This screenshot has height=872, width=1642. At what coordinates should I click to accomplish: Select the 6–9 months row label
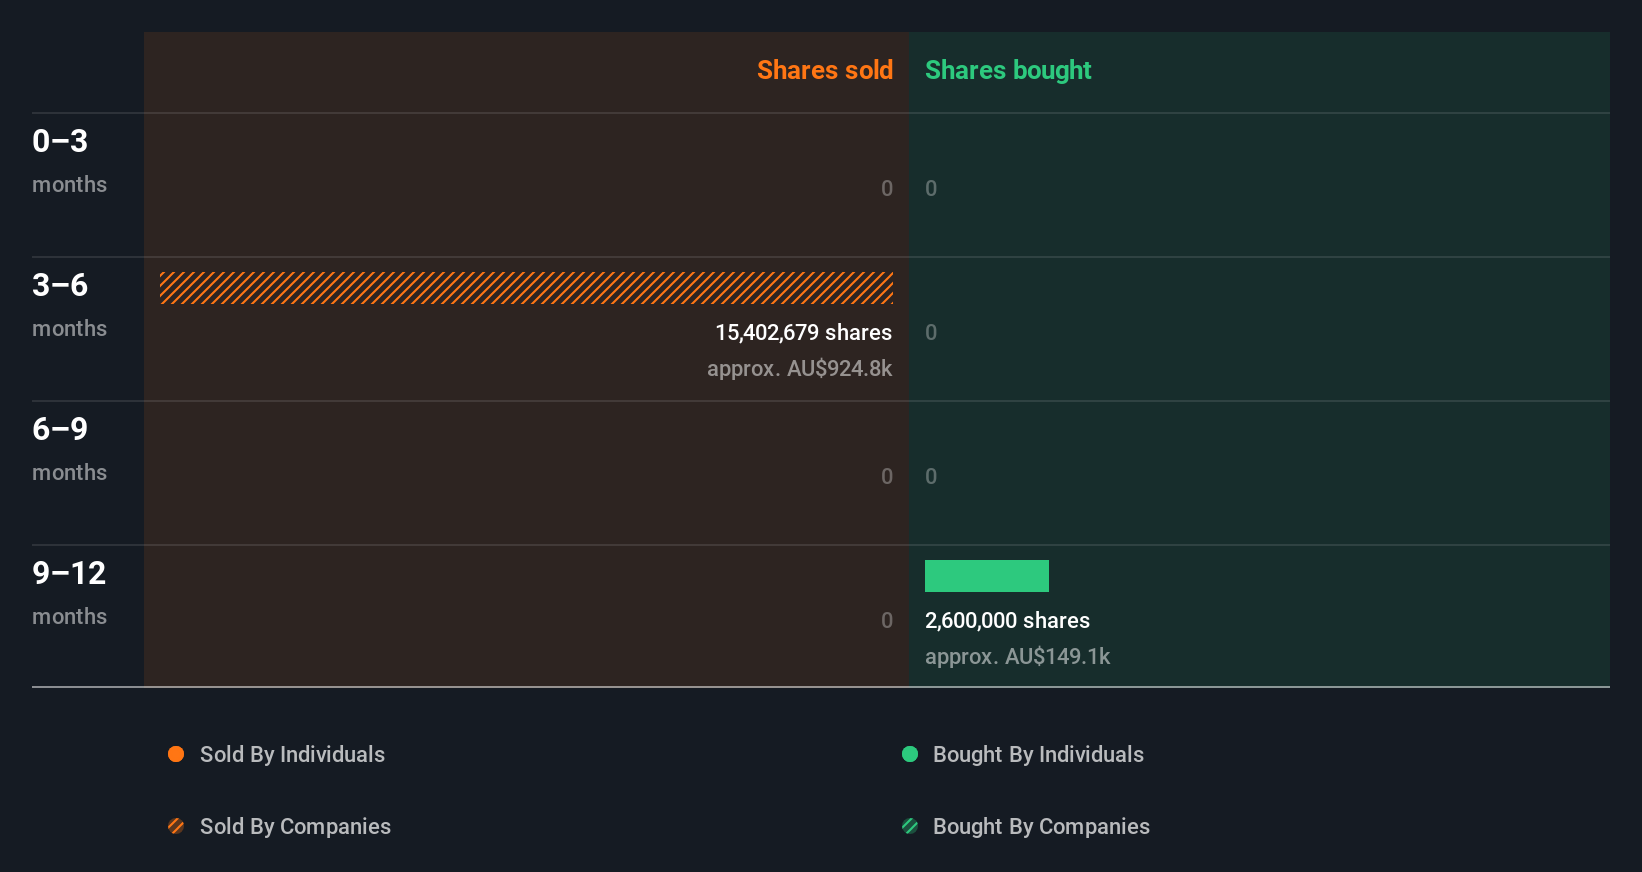click(x=69, y=449)
